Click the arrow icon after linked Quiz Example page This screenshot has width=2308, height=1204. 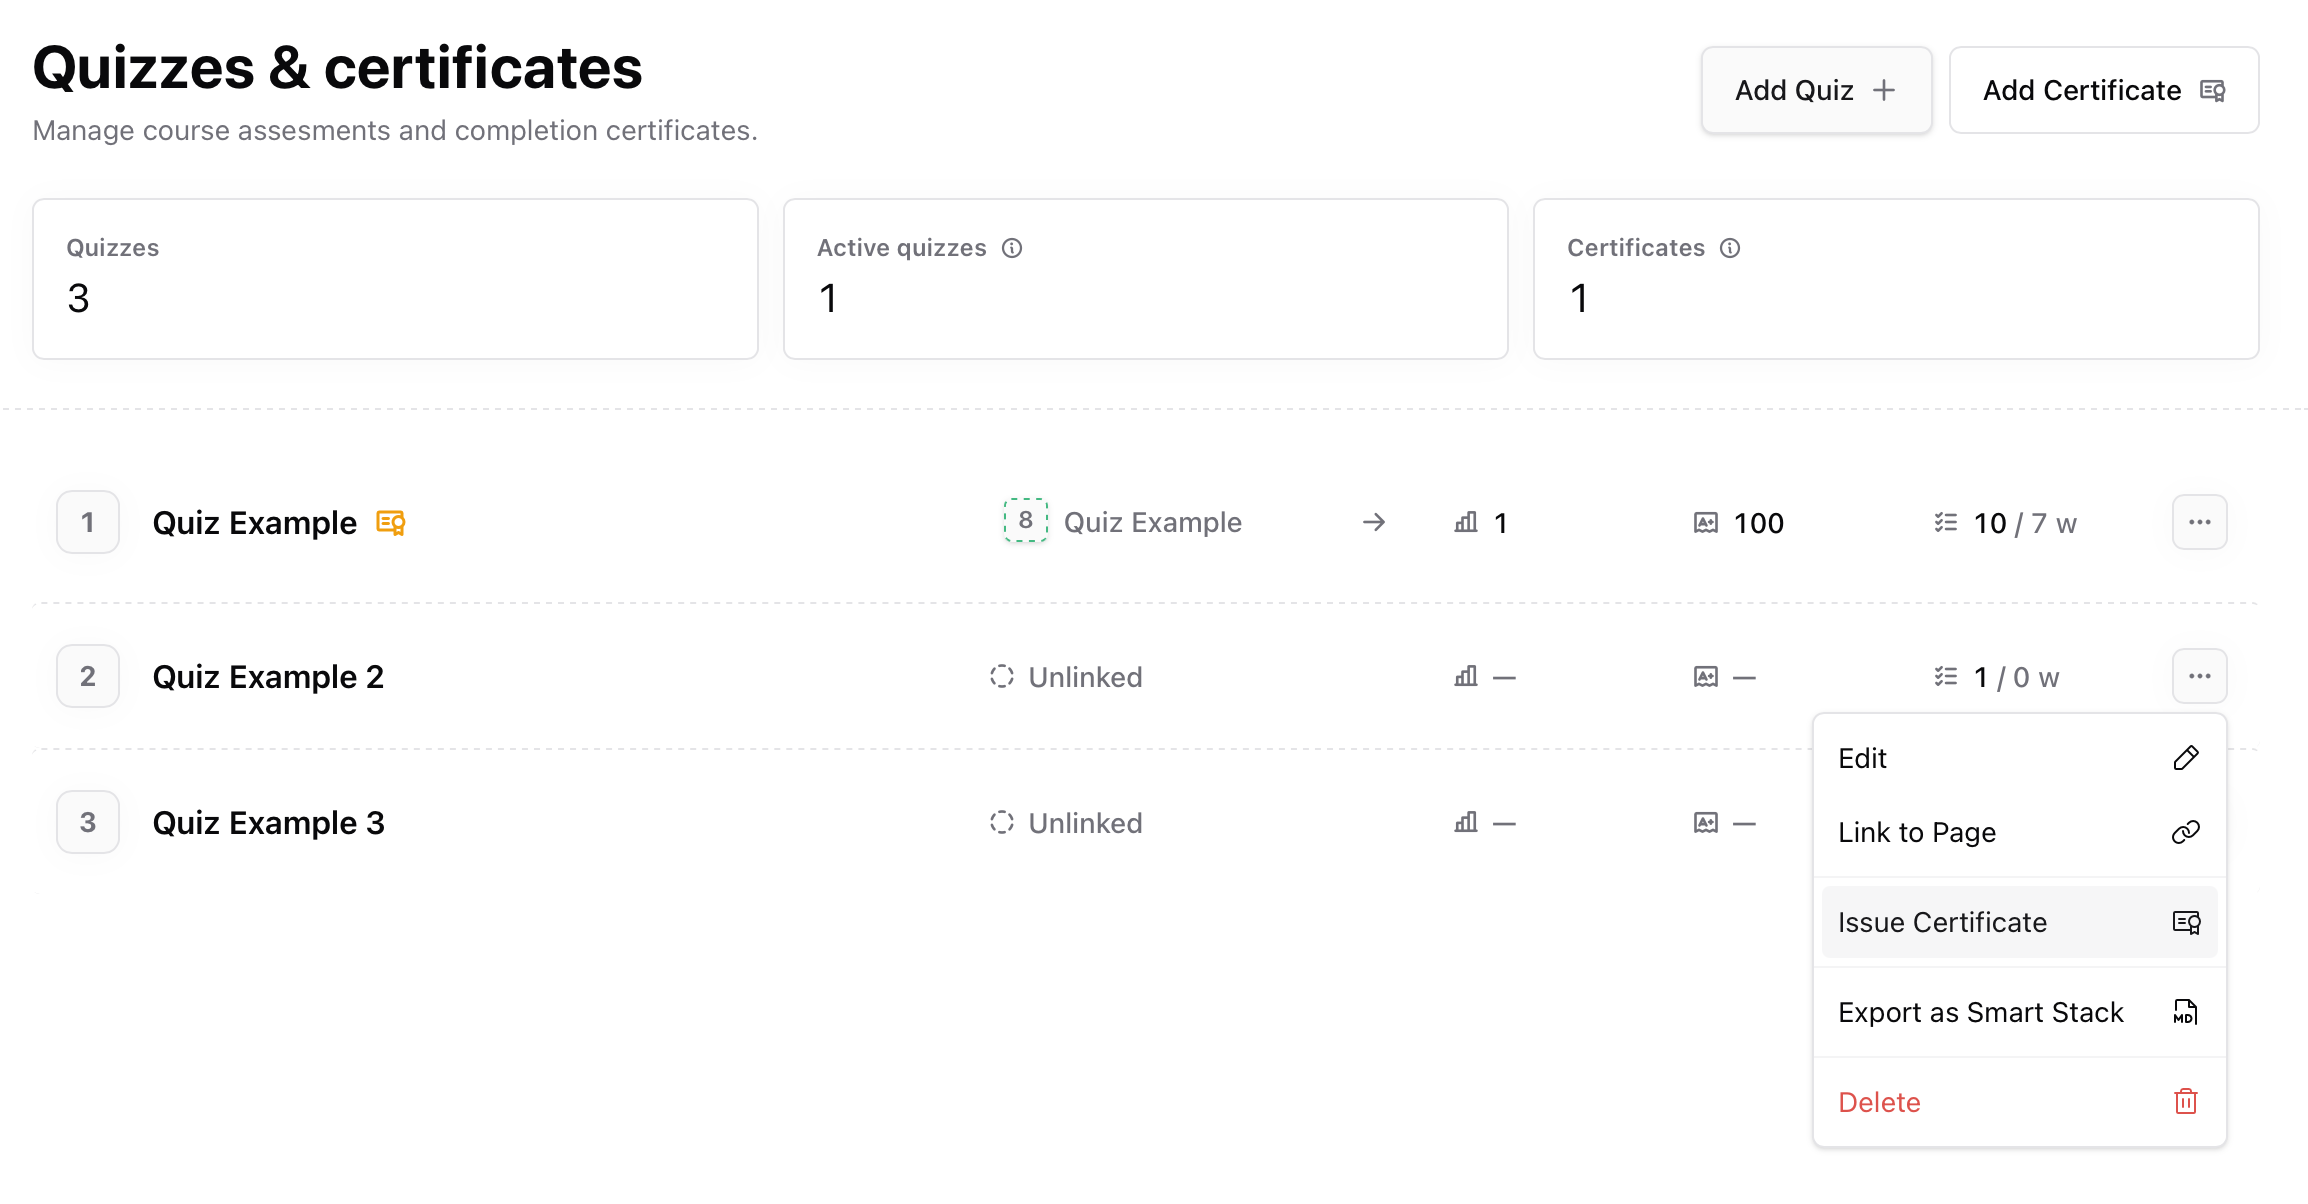pyautogui.click(x=1374, y=522)
